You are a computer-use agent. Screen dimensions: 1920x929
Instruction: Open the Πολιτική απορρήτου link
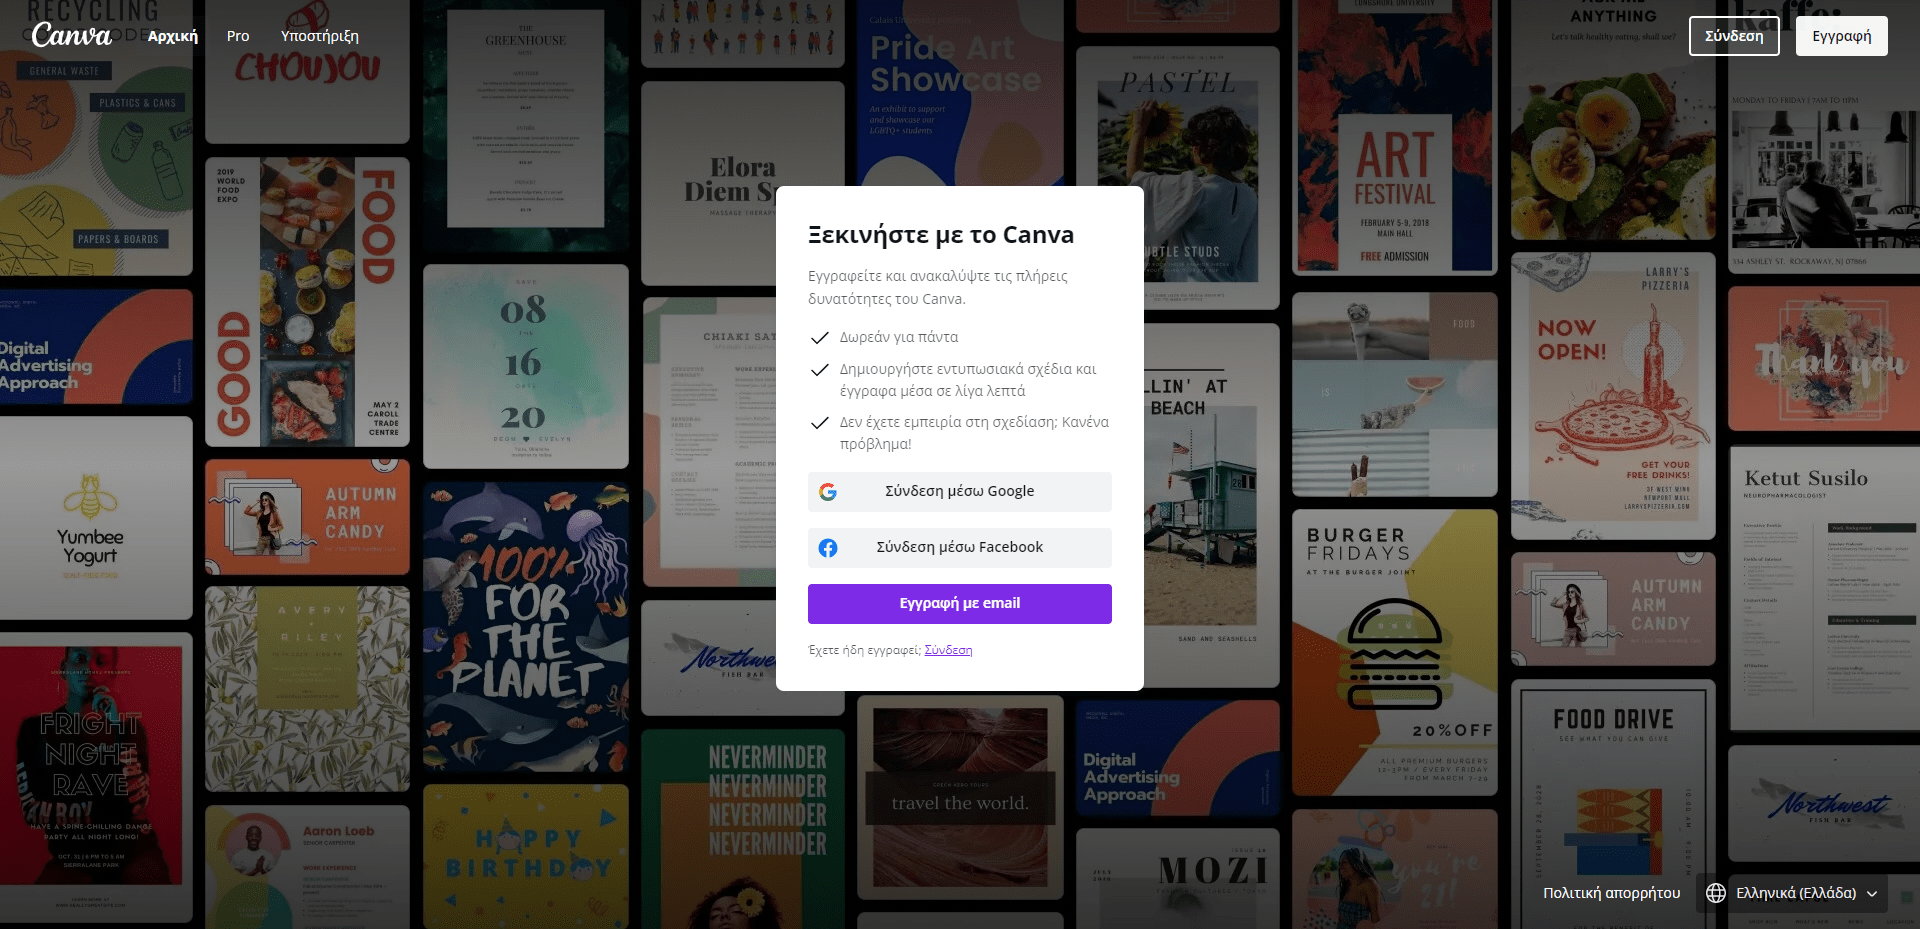click(1611, 893)
